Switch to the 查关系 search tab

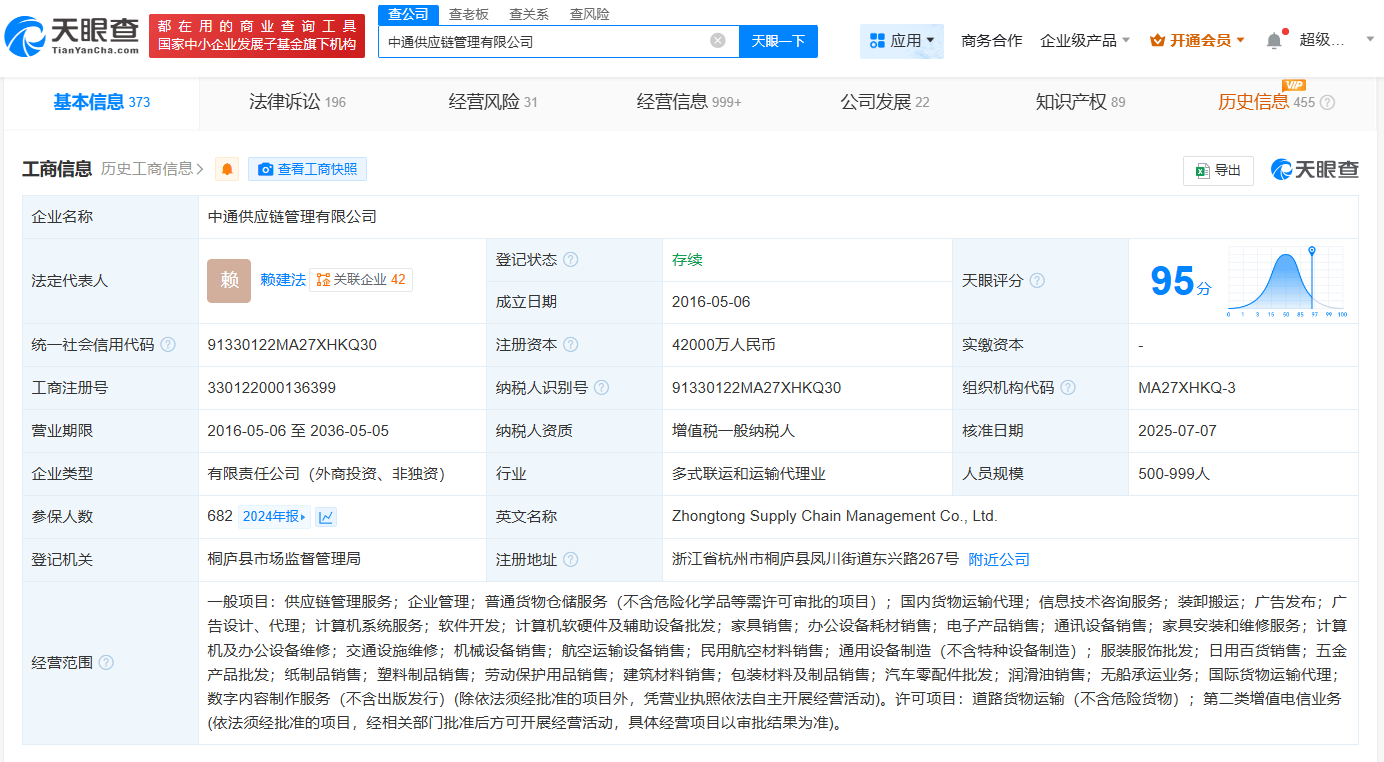[529, 14]
